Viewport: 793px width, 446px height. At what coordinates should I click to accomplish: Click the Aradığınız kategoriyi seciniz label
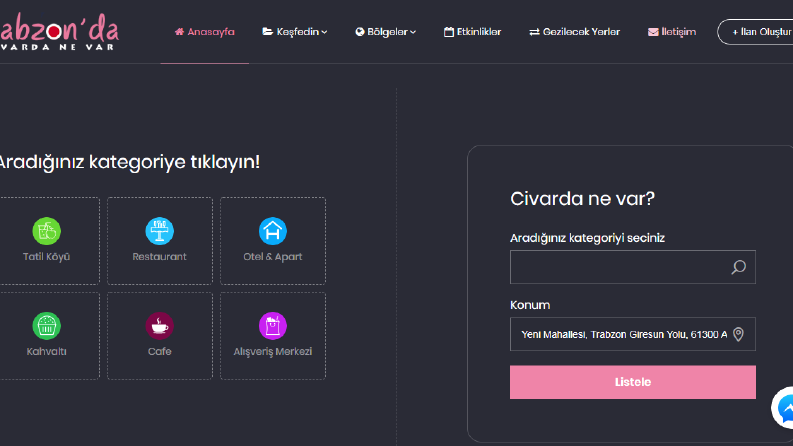coord(587,238)
